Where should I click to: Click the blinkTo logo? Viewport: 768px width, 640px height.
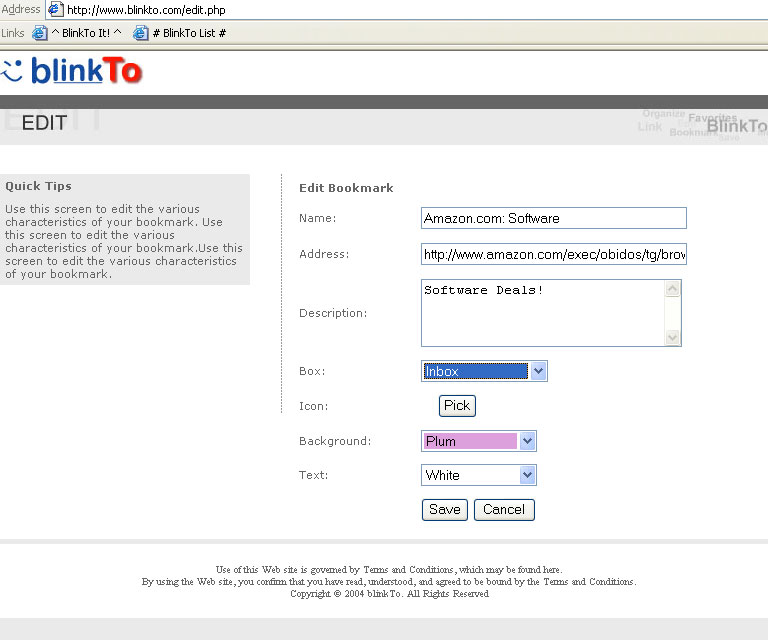coord(72,70)
